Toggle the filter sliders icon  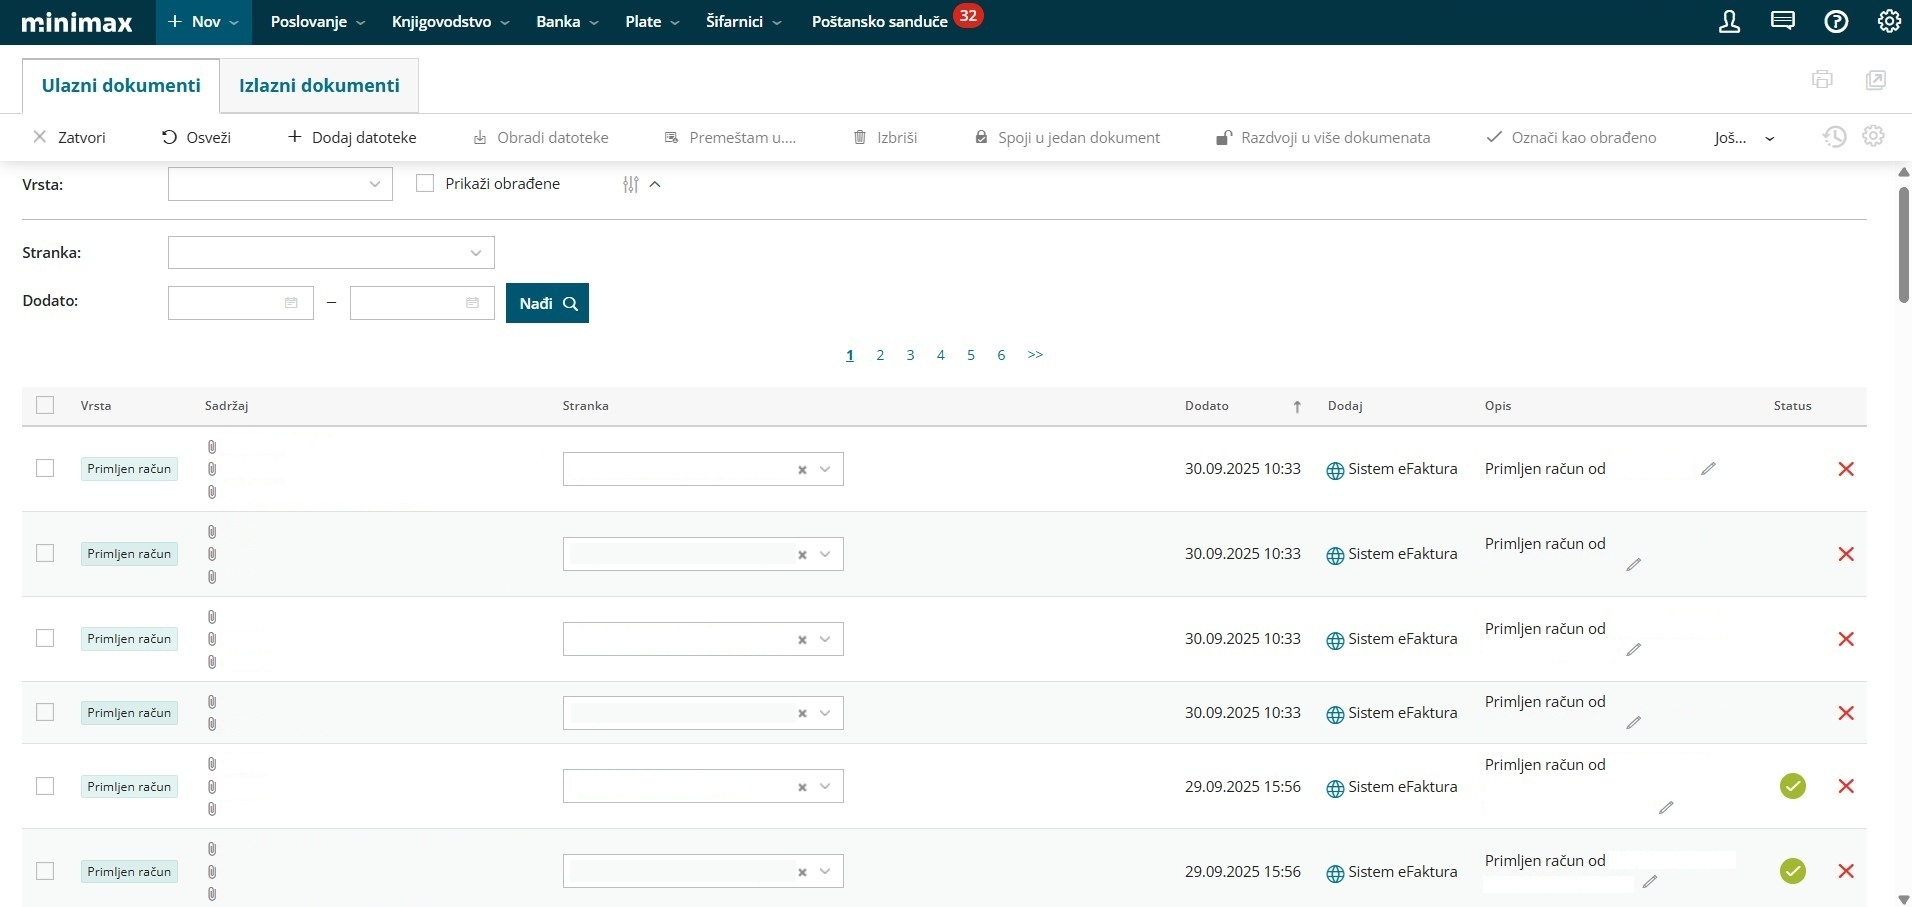pyautogui.click(x=630, y=184)
